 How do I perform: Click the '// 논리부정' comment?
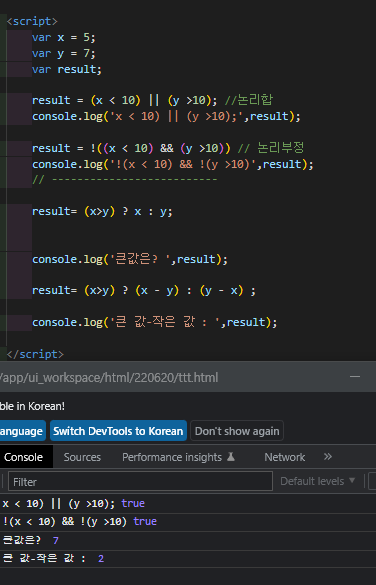coord(271,148)
